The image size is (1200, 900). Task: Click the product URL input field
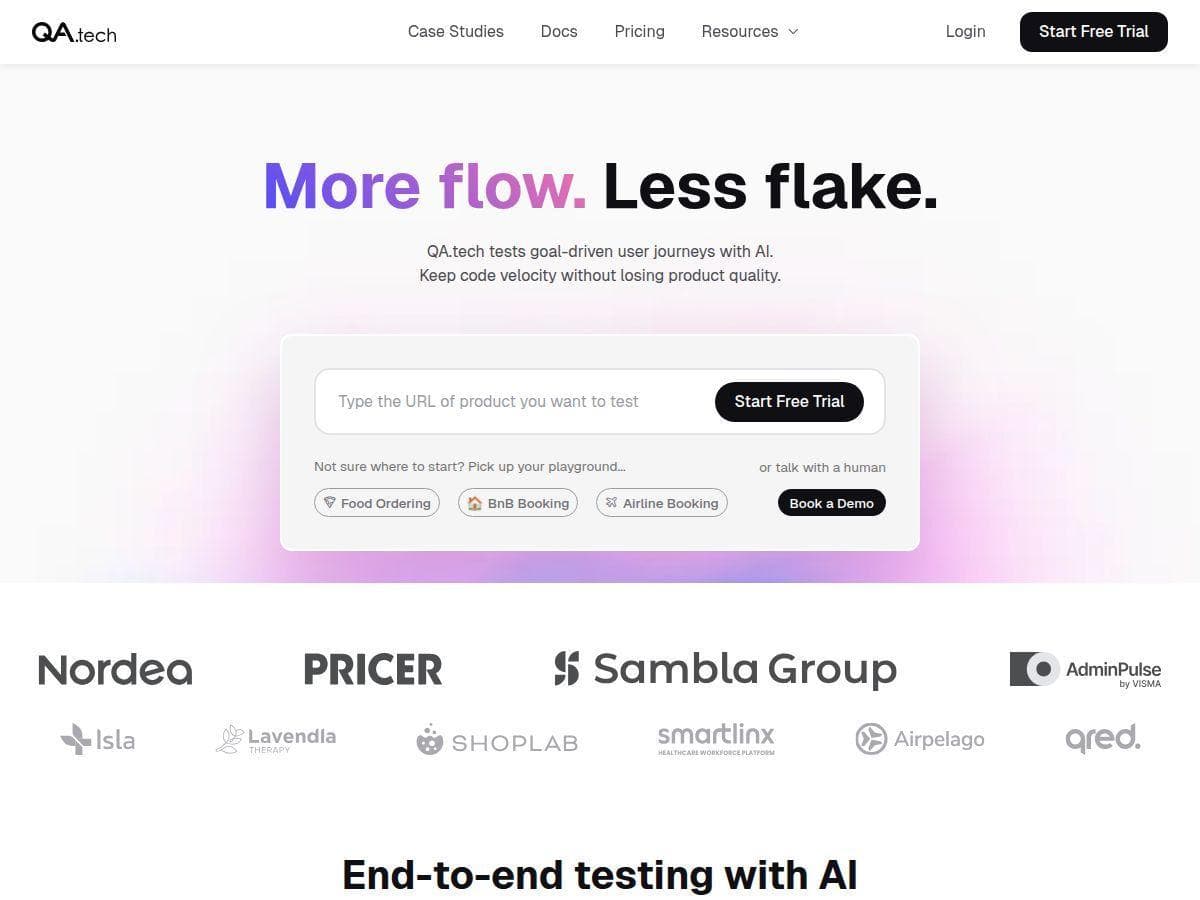[x=500, y=401]
